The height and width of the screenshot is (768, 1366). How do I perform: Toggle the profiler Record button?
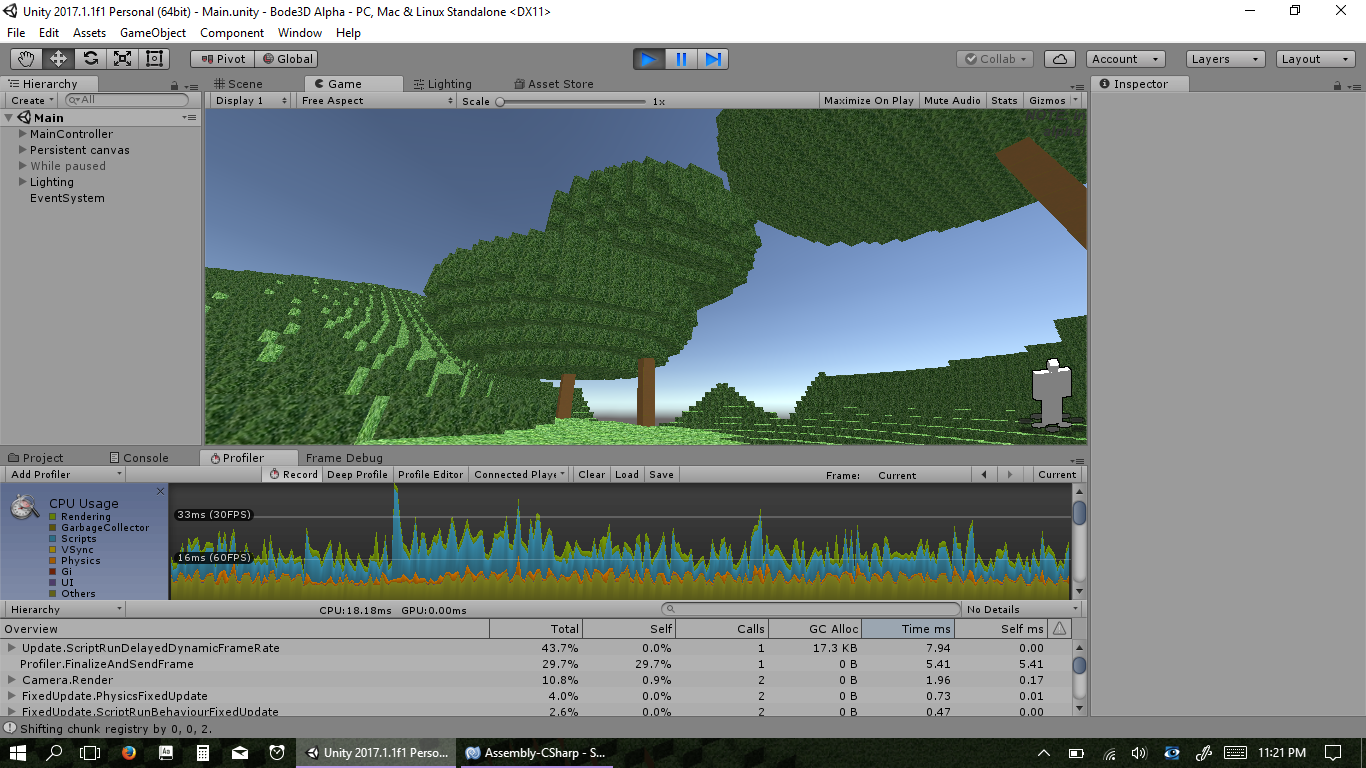(293, 475)
